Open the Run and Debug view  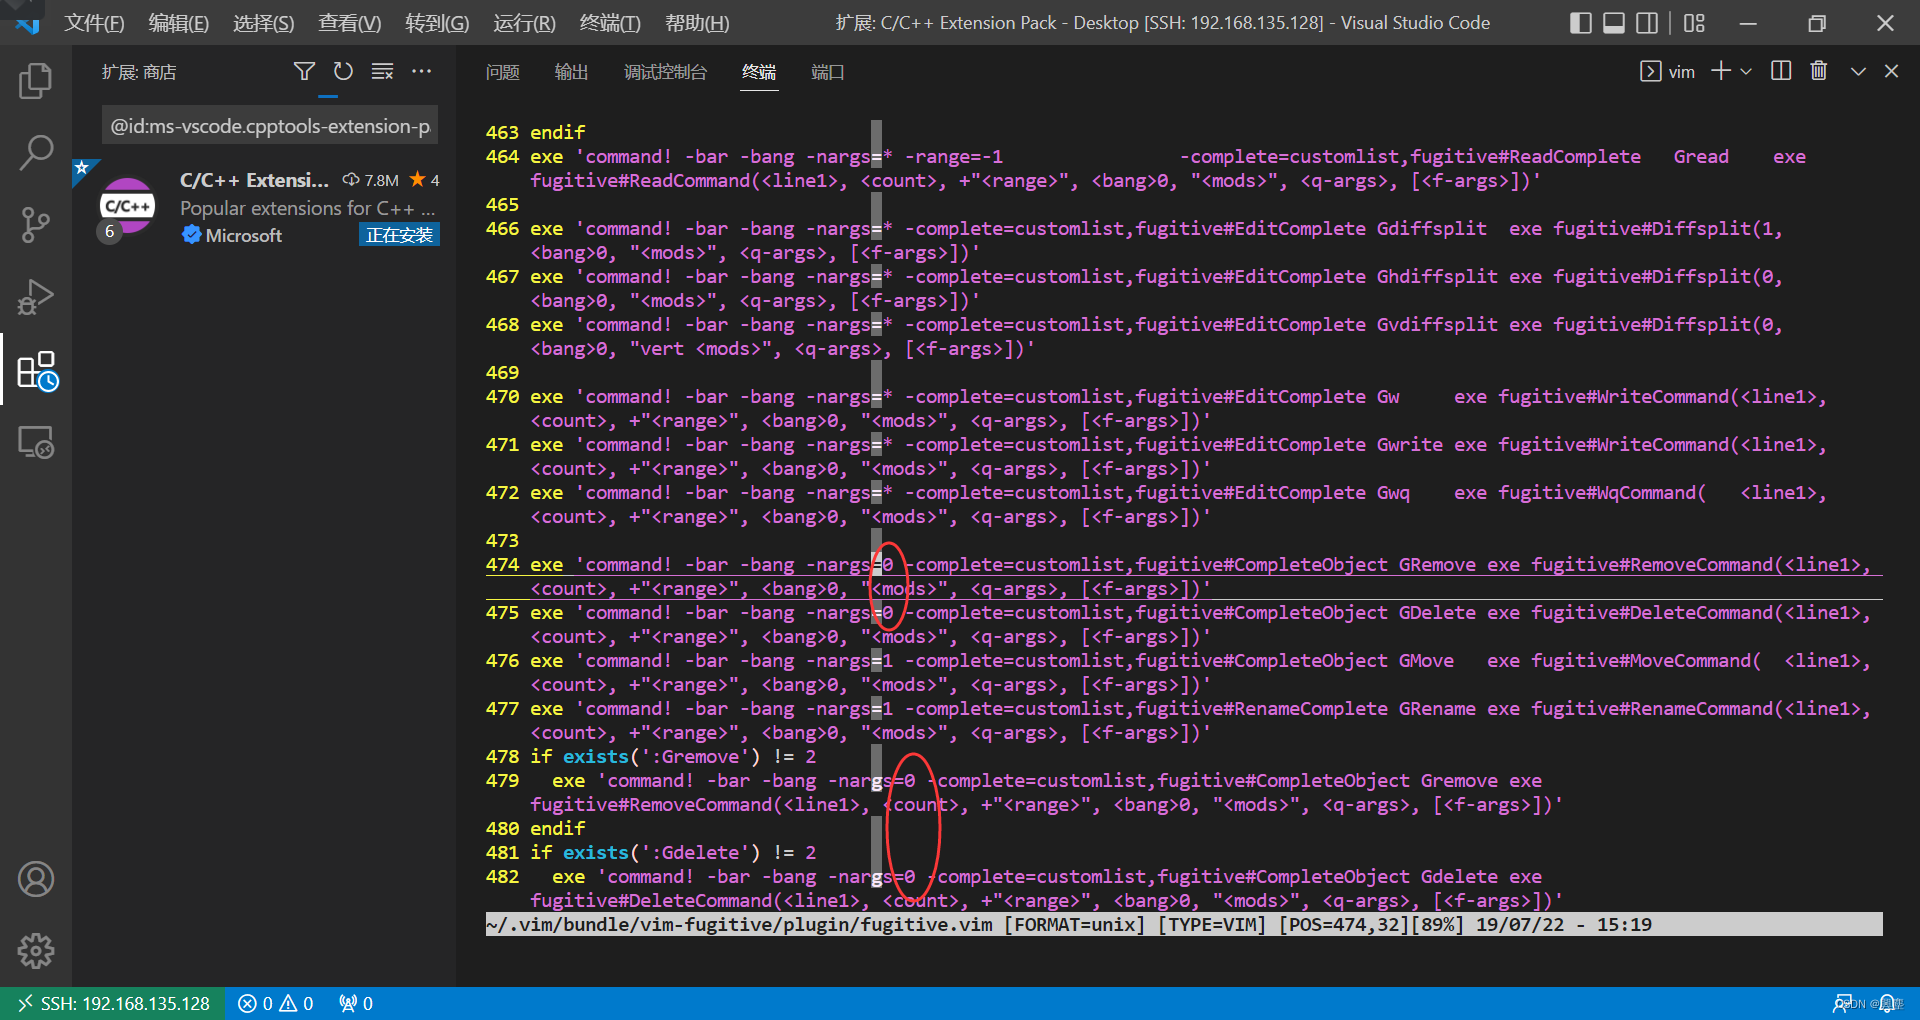[x=36, y=297]
